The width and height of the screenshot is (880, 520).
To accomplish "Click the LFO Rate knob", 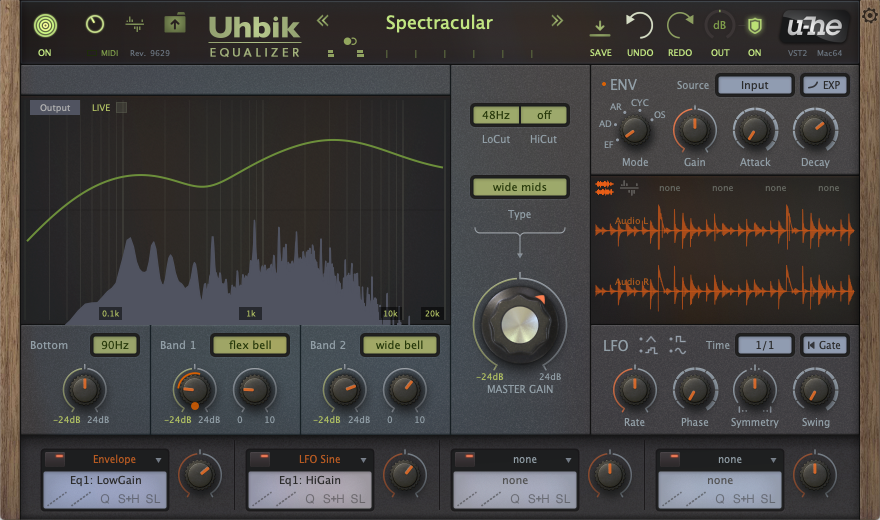I will tap(634, 390).
